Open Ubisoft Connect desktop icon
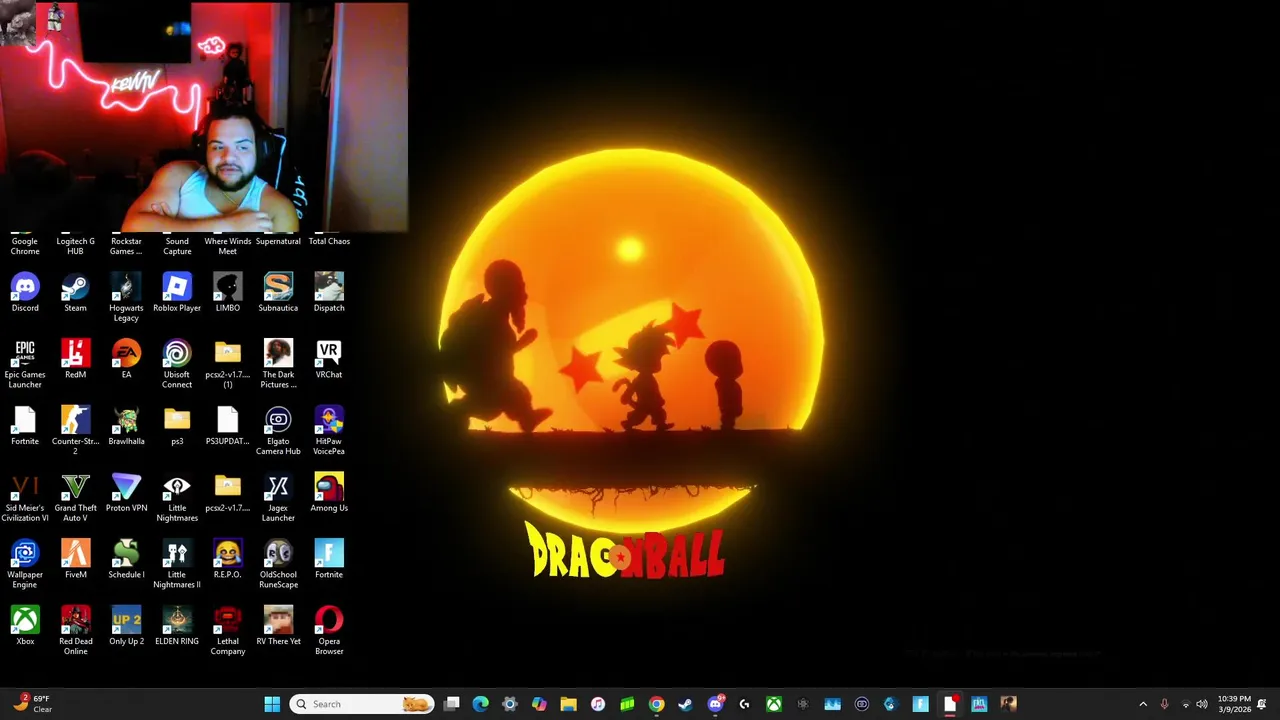1280x720 pixels. pos(177,364)
